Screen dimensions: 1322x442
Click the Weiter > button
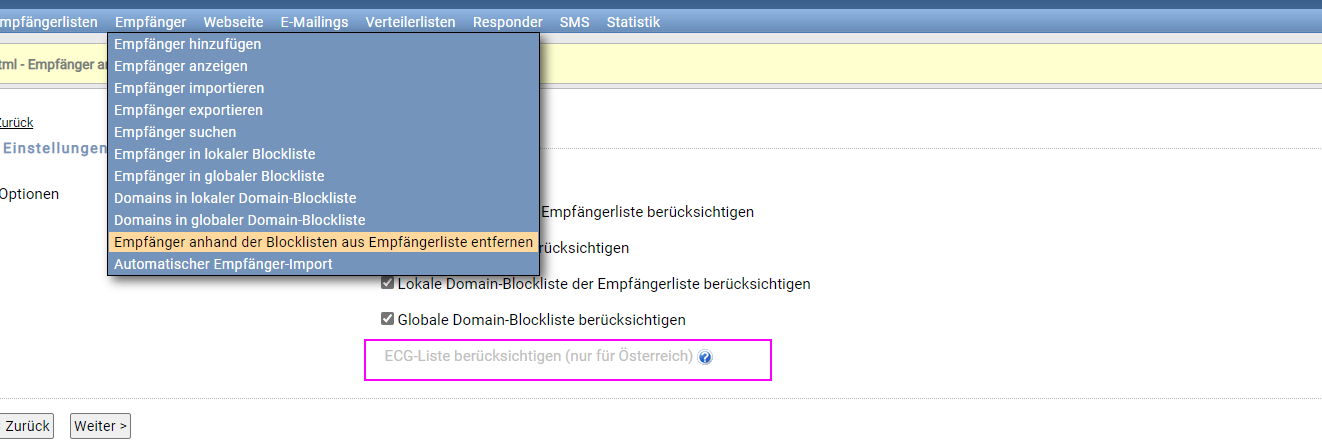[100, 426]
